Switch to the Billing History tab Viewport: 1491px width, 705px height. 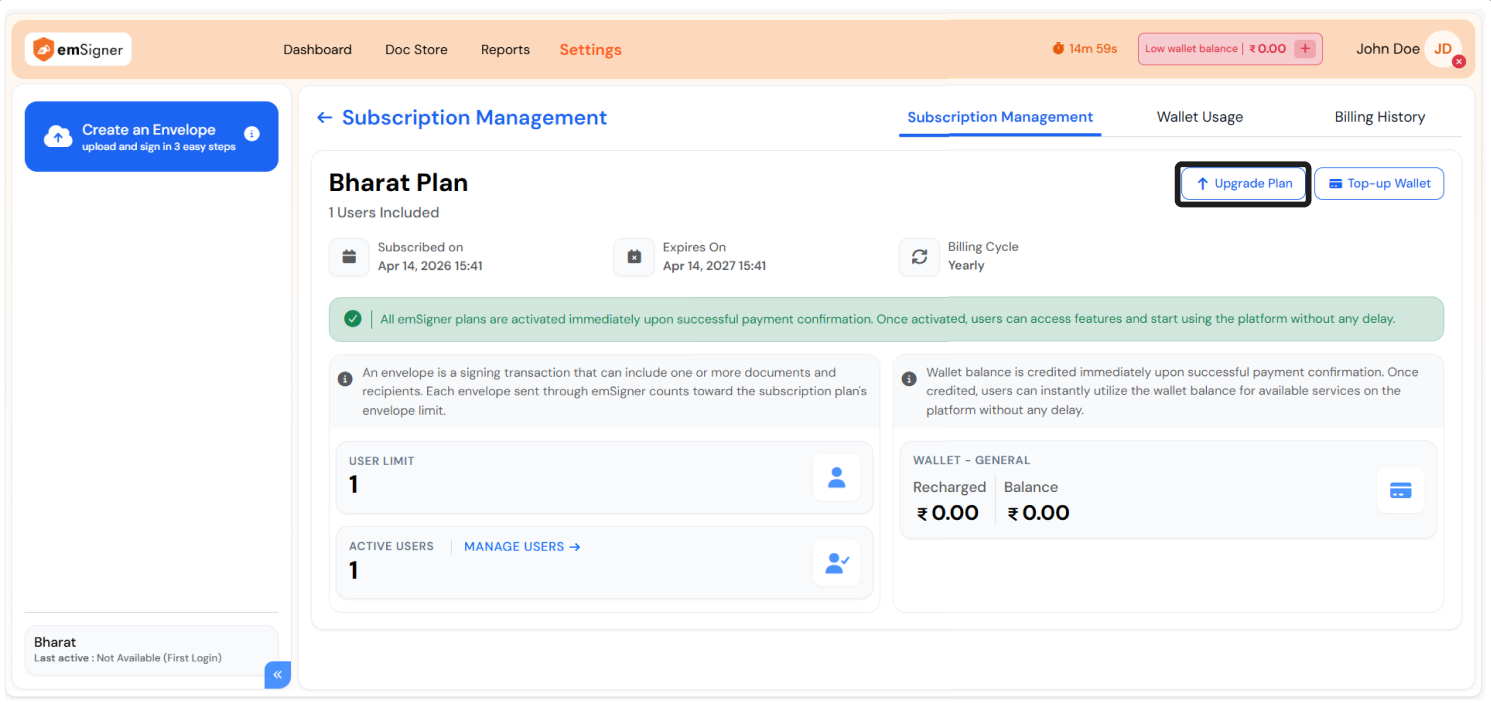tap(1379, 117)
